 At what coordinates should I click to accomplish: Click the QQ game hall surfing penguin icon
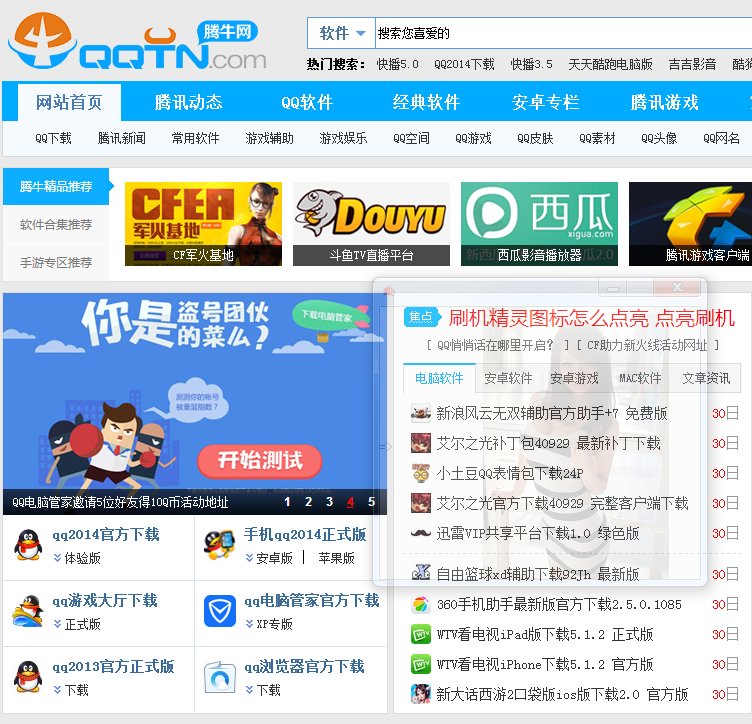pyautogui.click(x=28, y=611)
